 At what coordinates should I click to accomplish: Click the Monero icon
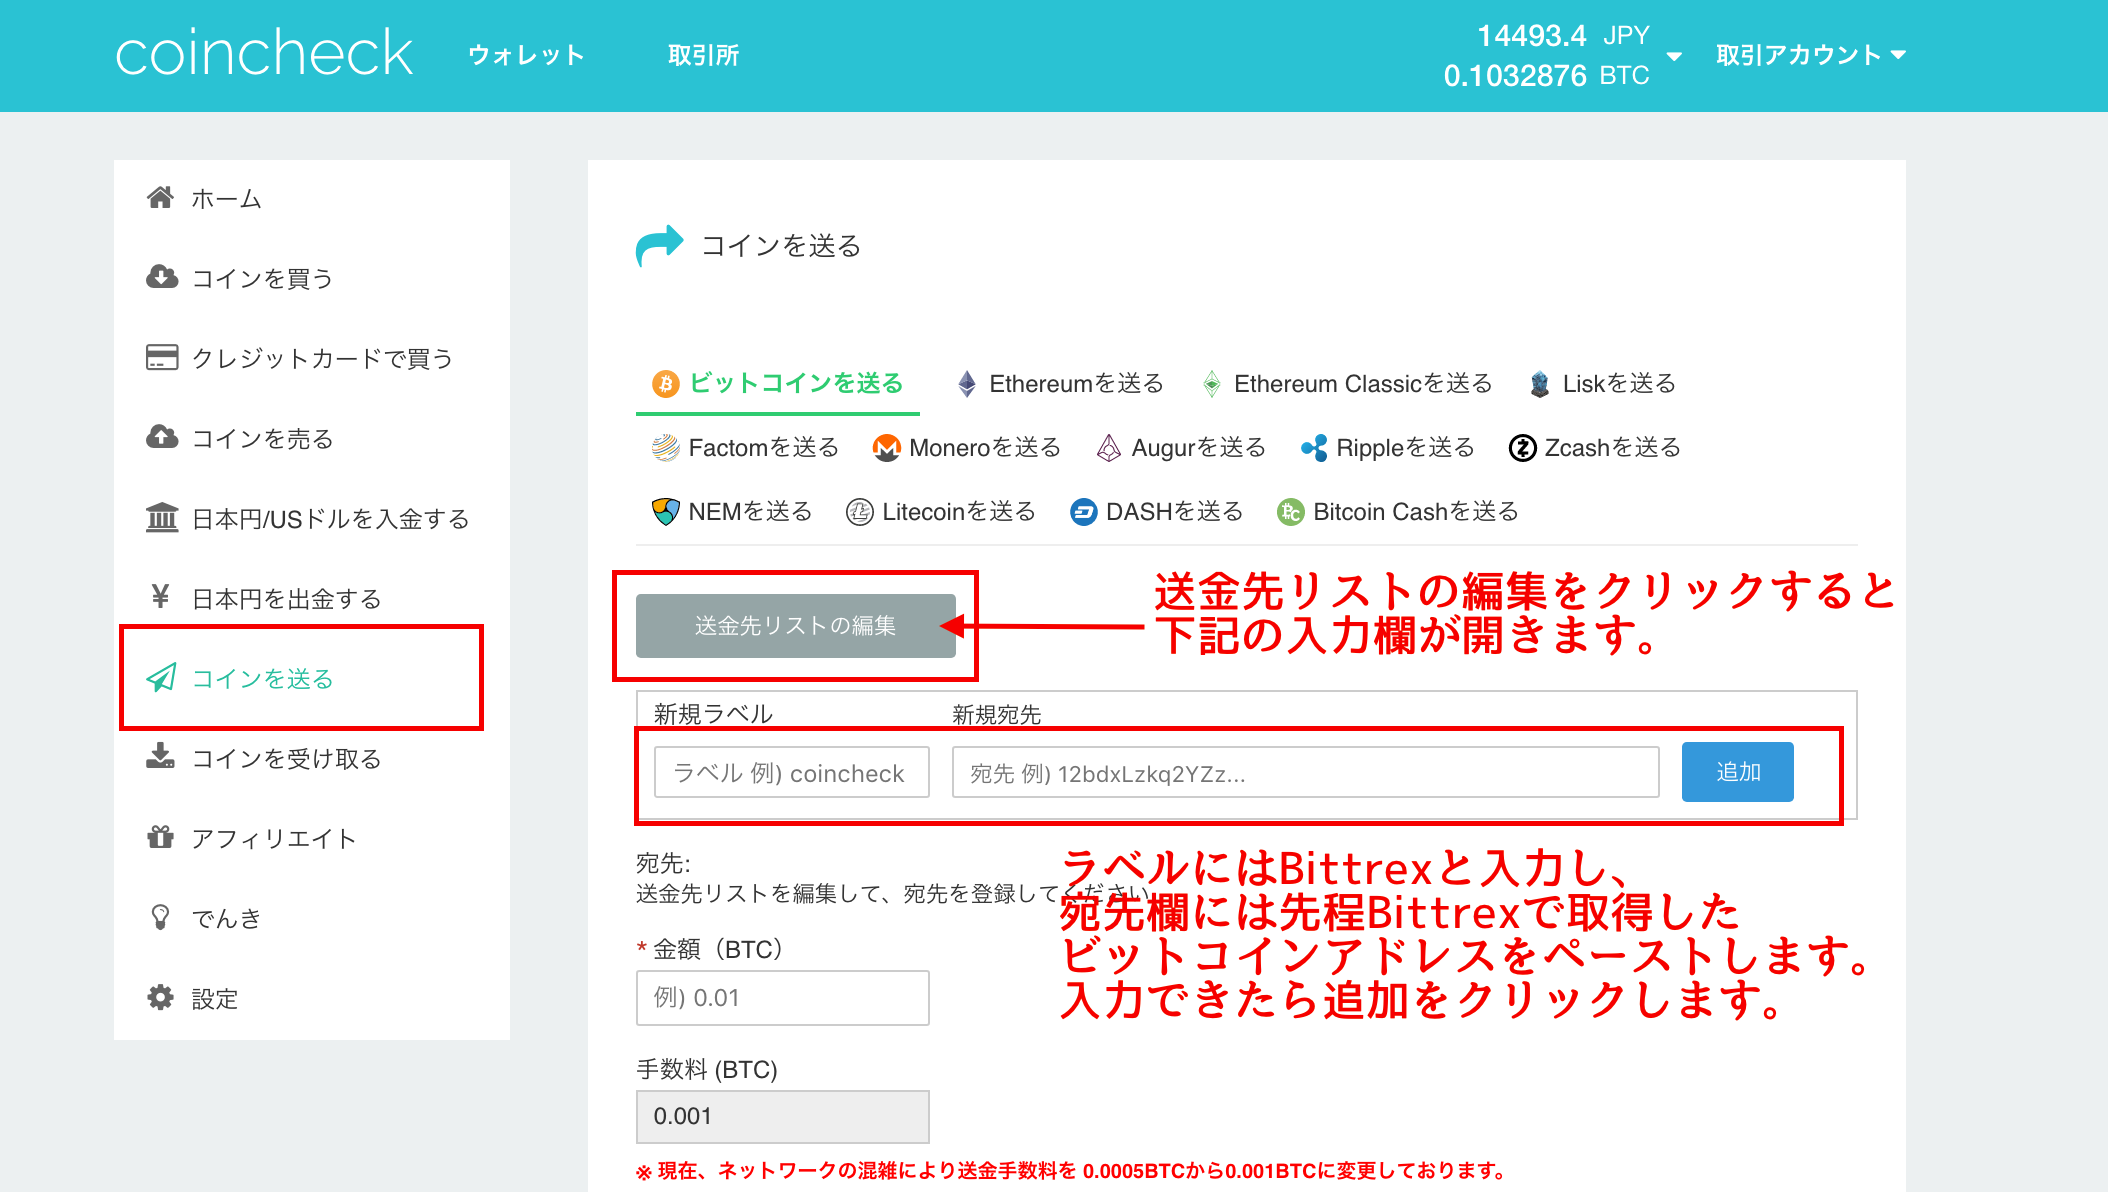886,447
